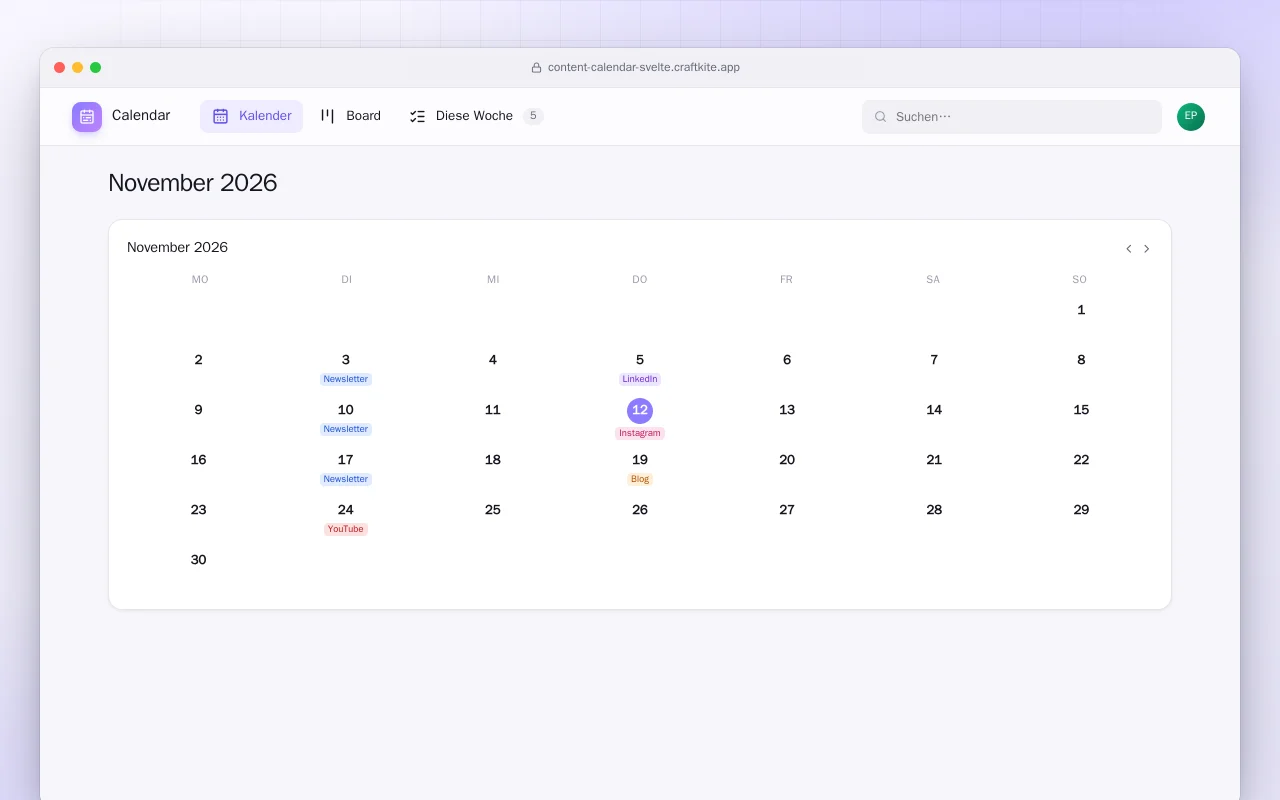
Task: Click the lock icon in the address bar
Action: [x=536, y=68]
